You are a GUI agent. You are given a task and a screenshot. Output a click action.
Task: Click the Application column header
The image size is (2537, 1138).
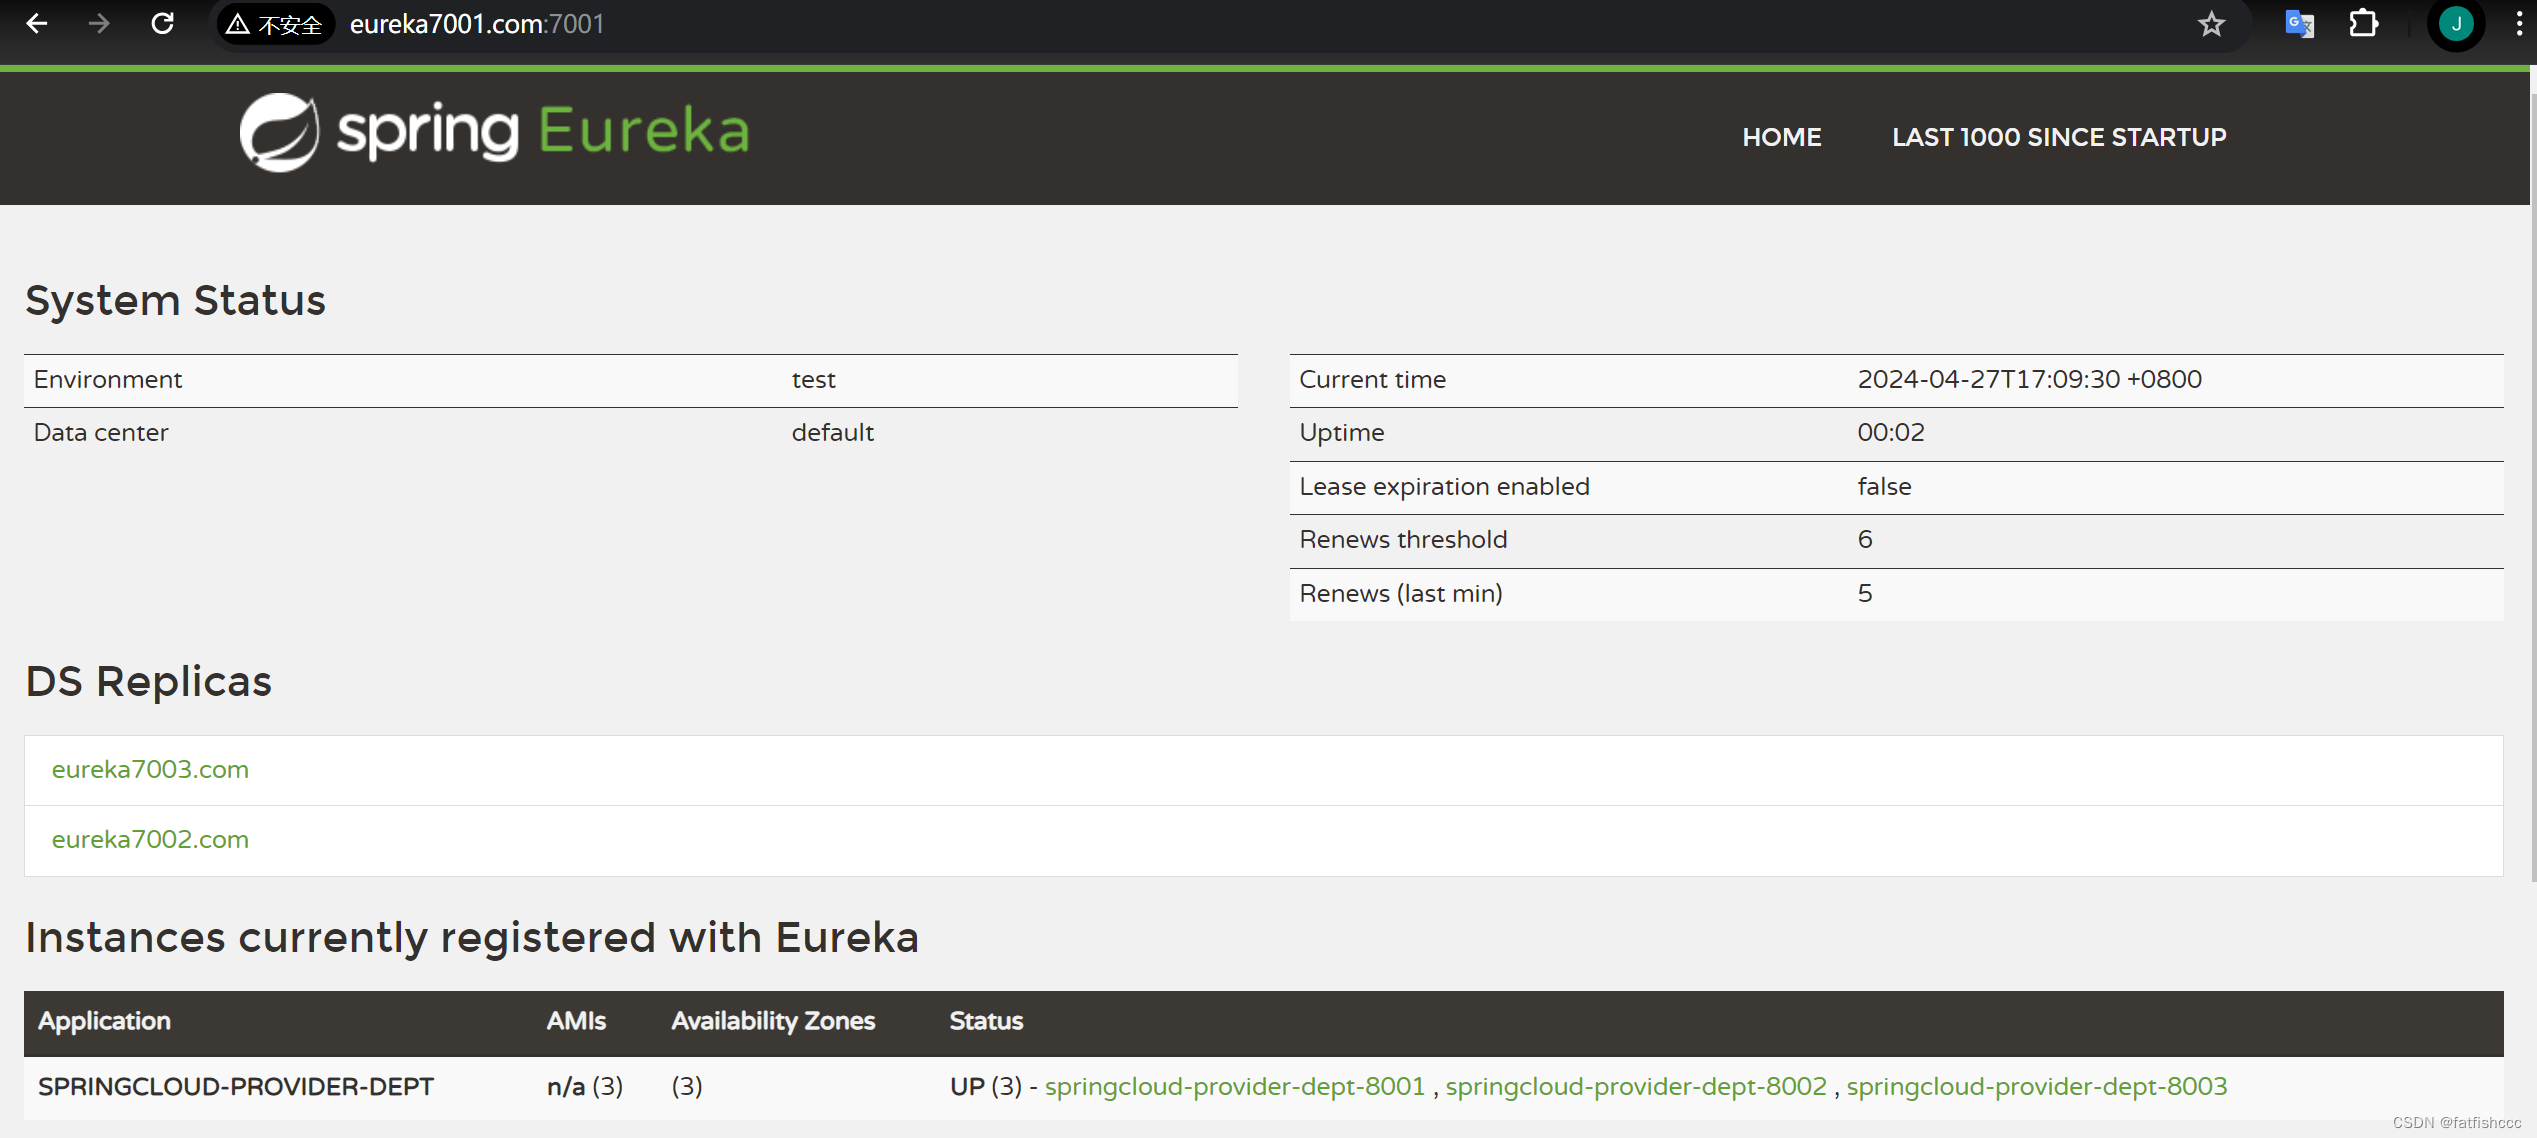(104, 1021)
